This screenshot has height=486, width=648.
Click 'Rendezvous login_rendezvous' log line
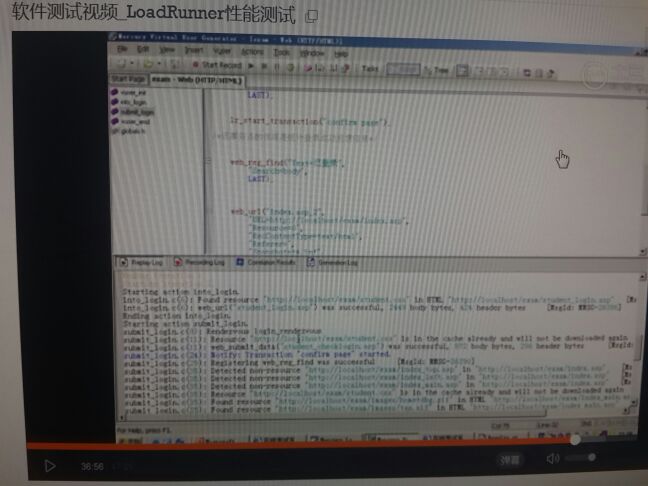(x=223, y=331)
